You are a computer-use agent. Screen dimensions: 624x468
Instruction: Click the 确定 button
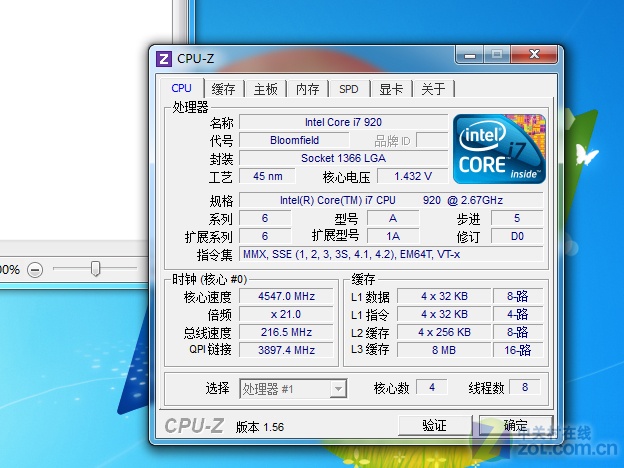point(515,425)
